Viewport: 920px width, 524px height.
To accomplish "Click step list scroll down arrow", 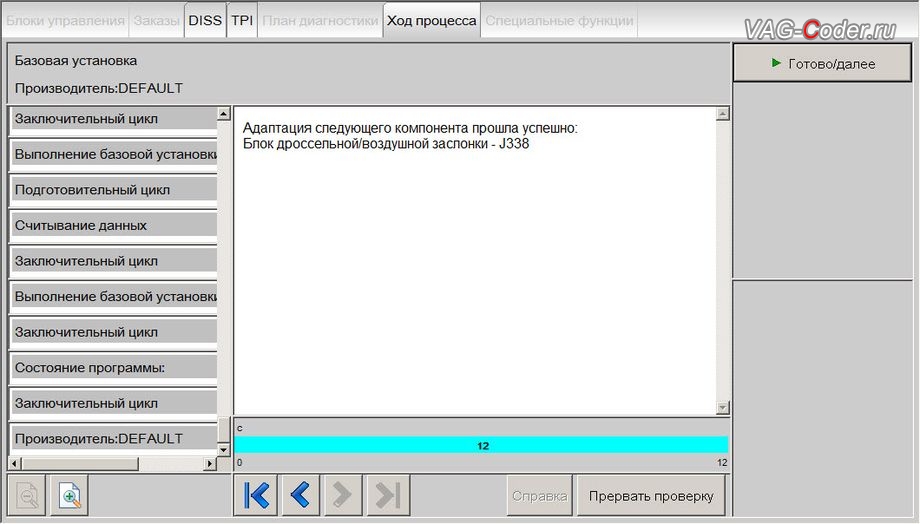I will click(x=224, y=449).
